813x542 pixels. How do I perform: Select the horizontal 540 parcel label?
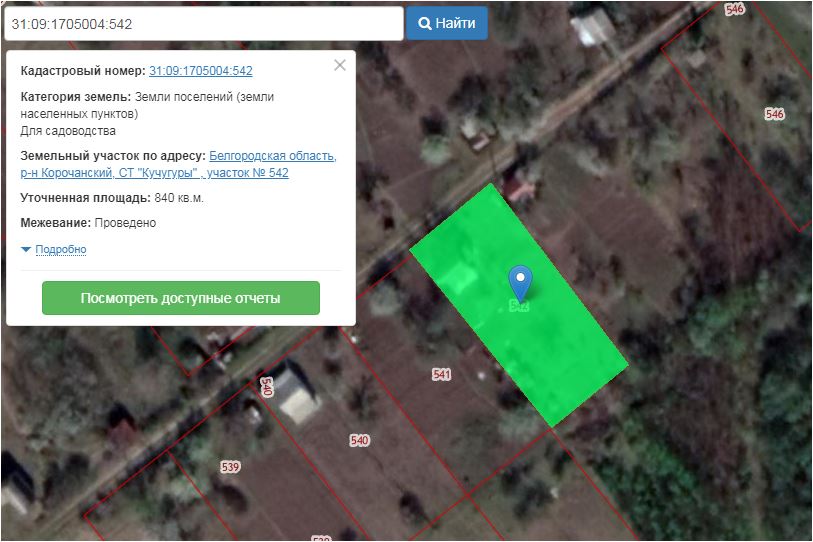click(359, 441)
